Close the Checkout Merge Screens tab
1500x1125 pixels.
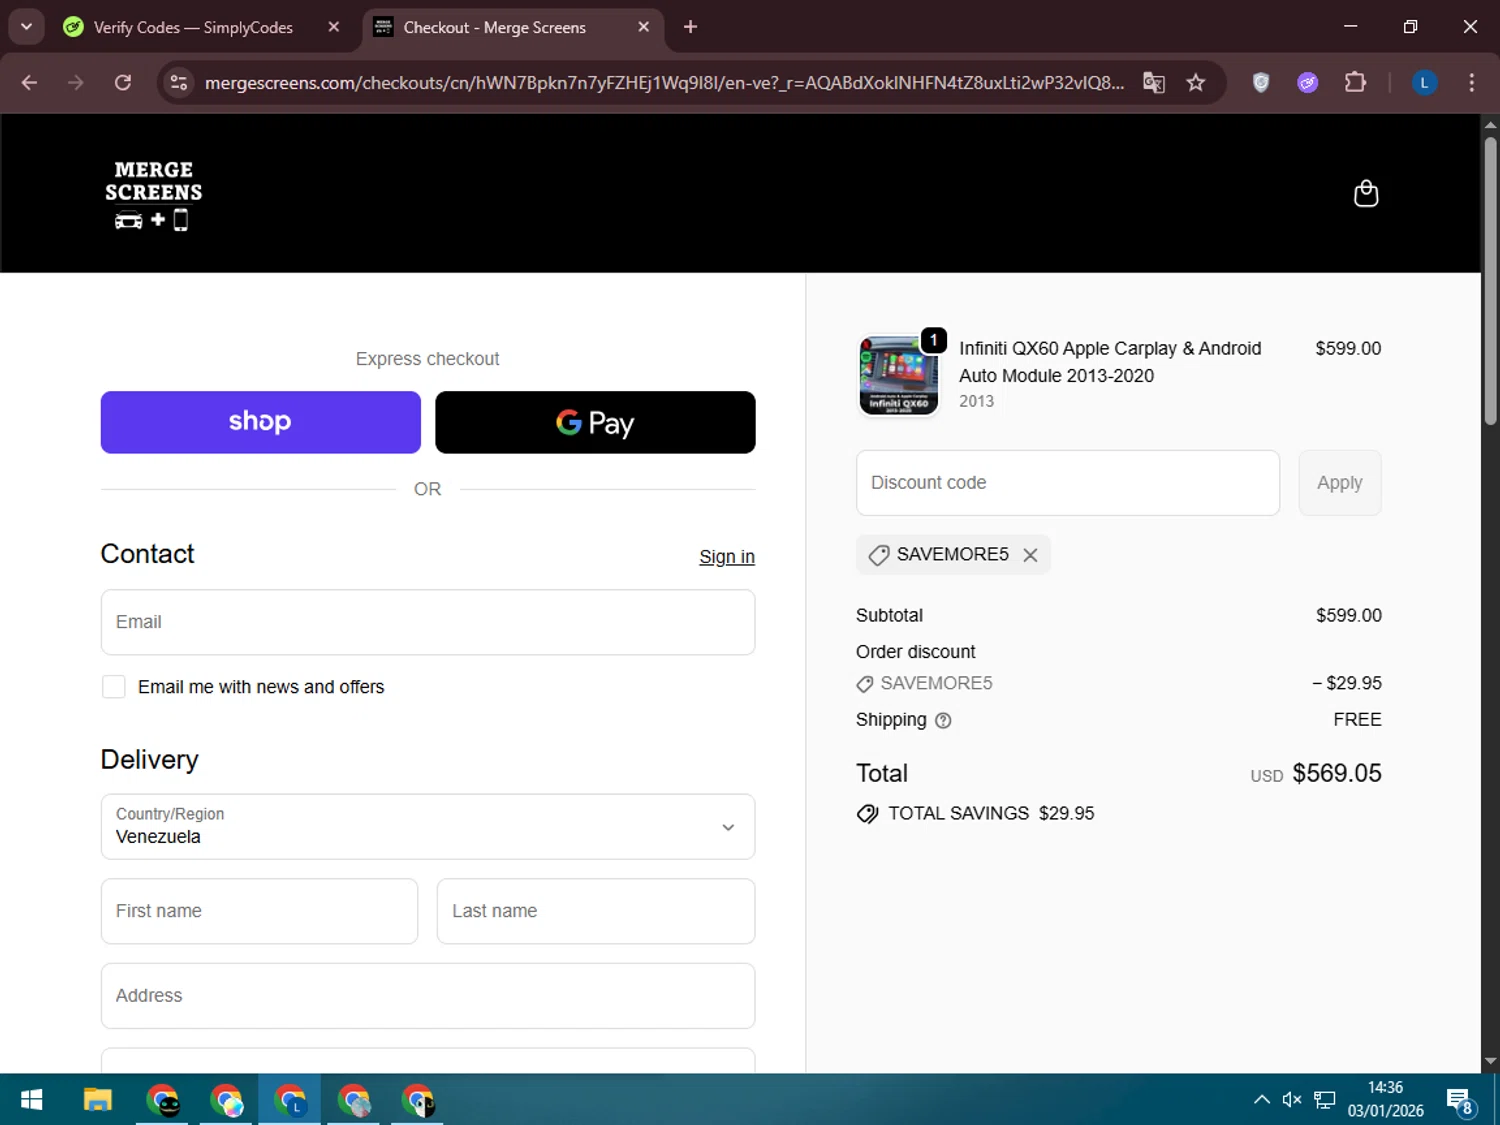click(x=644, y=27)
